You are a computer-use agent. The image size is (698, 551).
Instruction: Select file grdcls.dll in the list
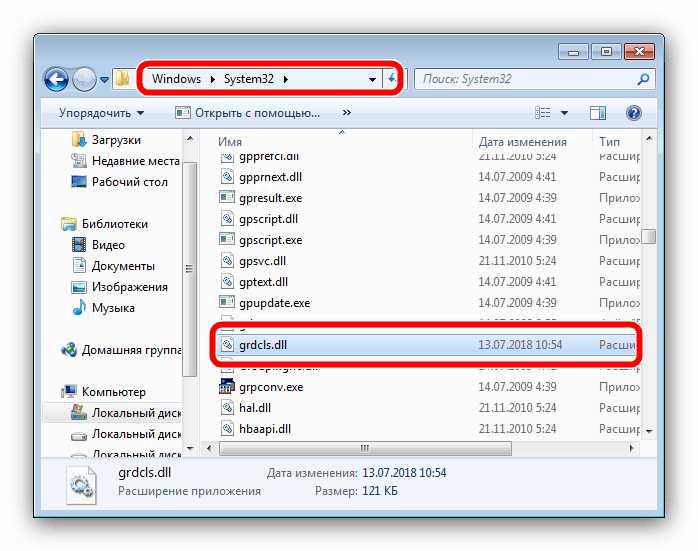426,344
